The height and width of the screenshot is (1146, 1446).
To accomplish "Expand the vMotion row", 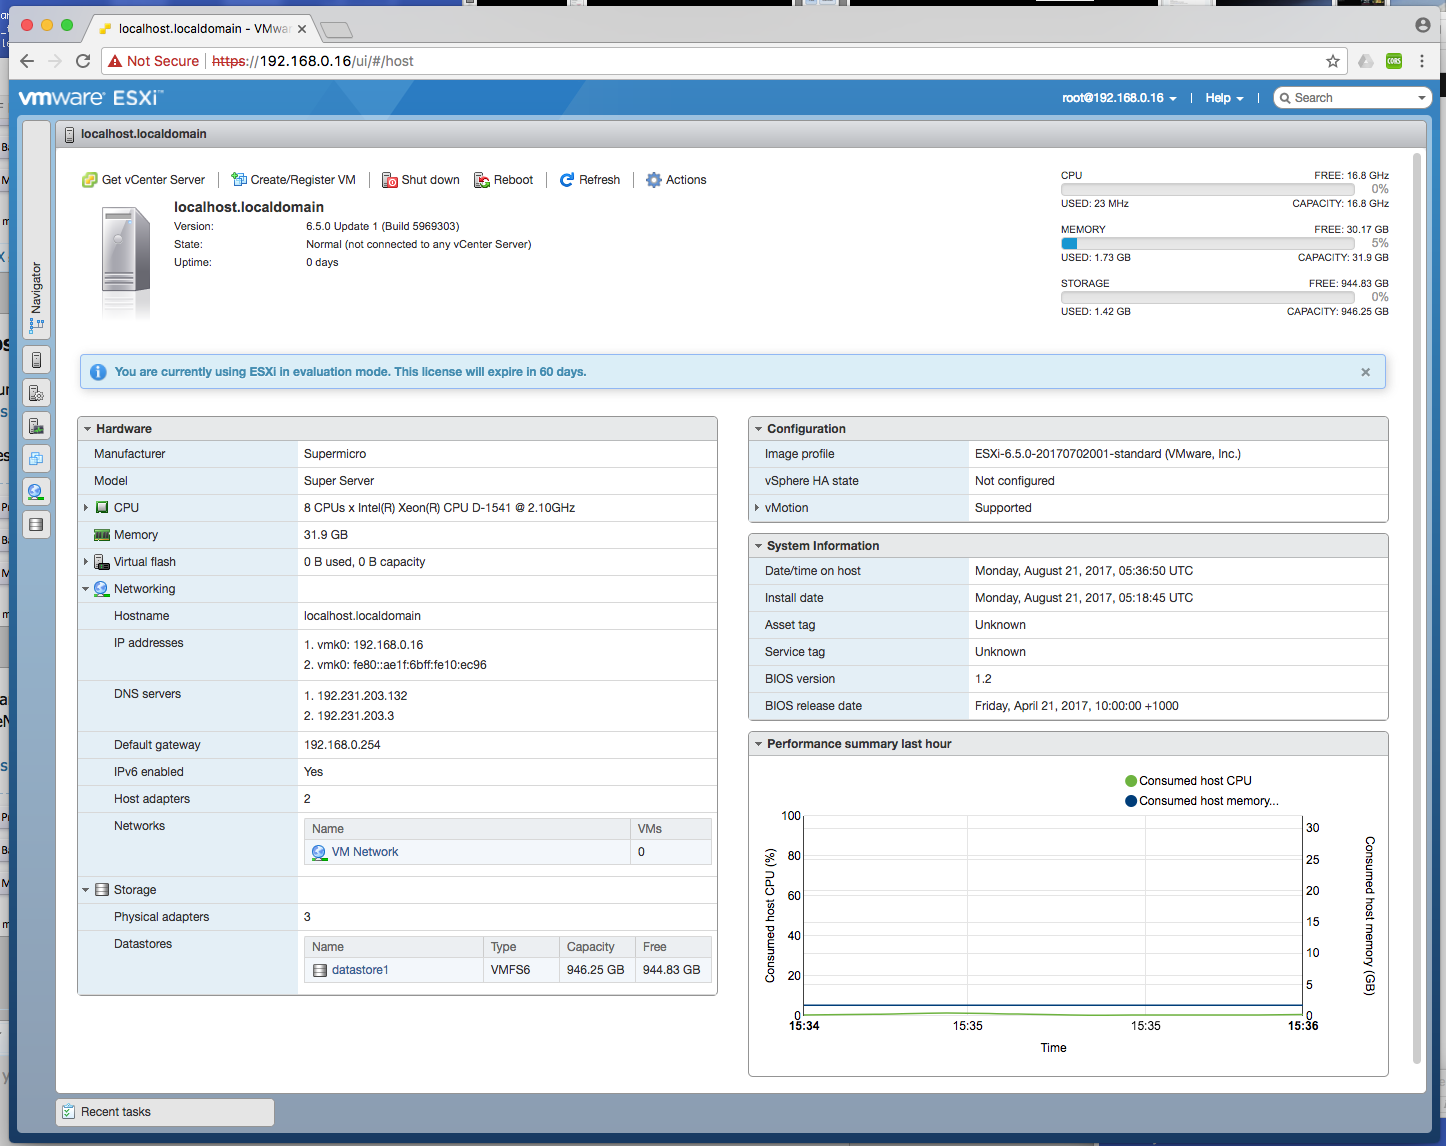I will (757, 508).
